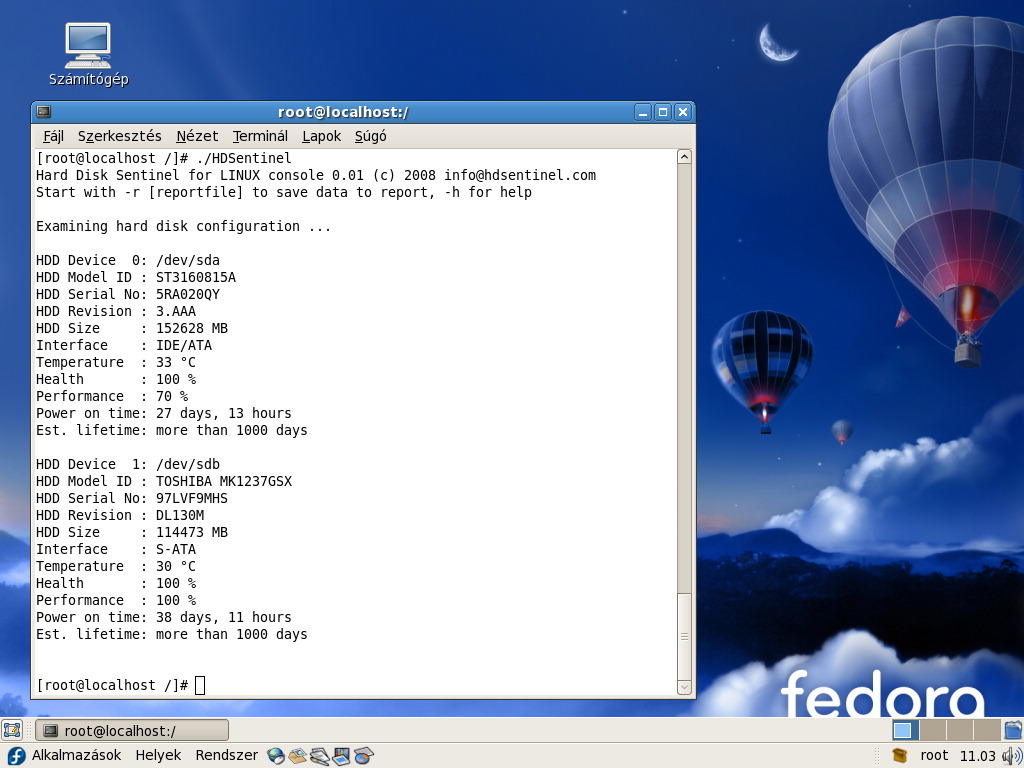Screen dimensions: 1024x768
Task: Click the revision 3.AAA value
Action: pos(176,311)
